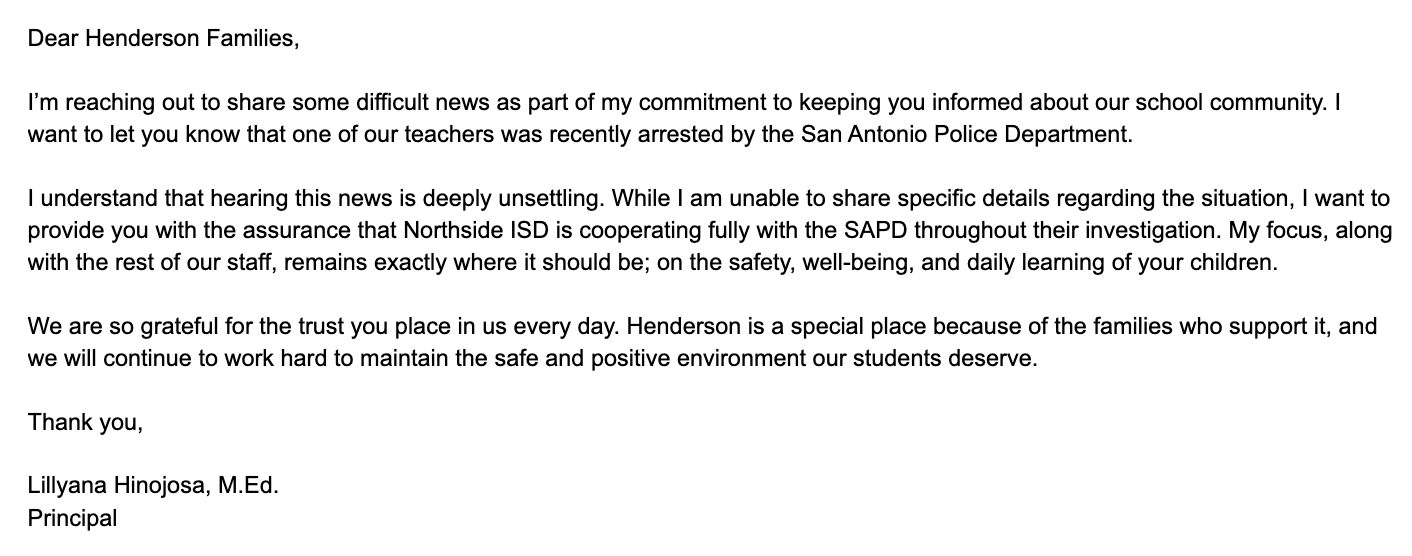
Task: Click the "Dear Henderson Families" greeting
Action: (163, 39)
